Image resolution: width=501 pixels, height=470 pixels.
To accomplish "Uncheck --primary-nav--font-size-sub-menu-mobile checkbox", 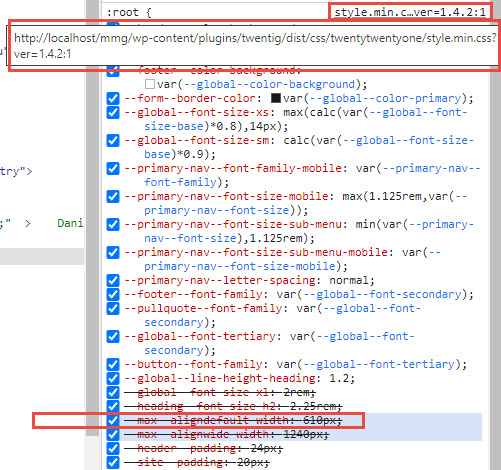I will [113, 252].
